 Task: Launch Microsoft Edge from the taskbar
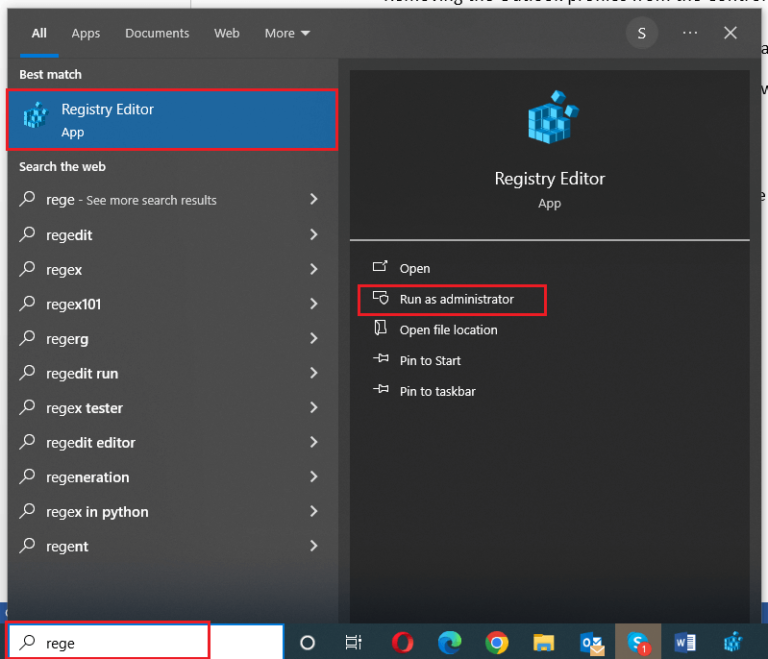(449, 642)
